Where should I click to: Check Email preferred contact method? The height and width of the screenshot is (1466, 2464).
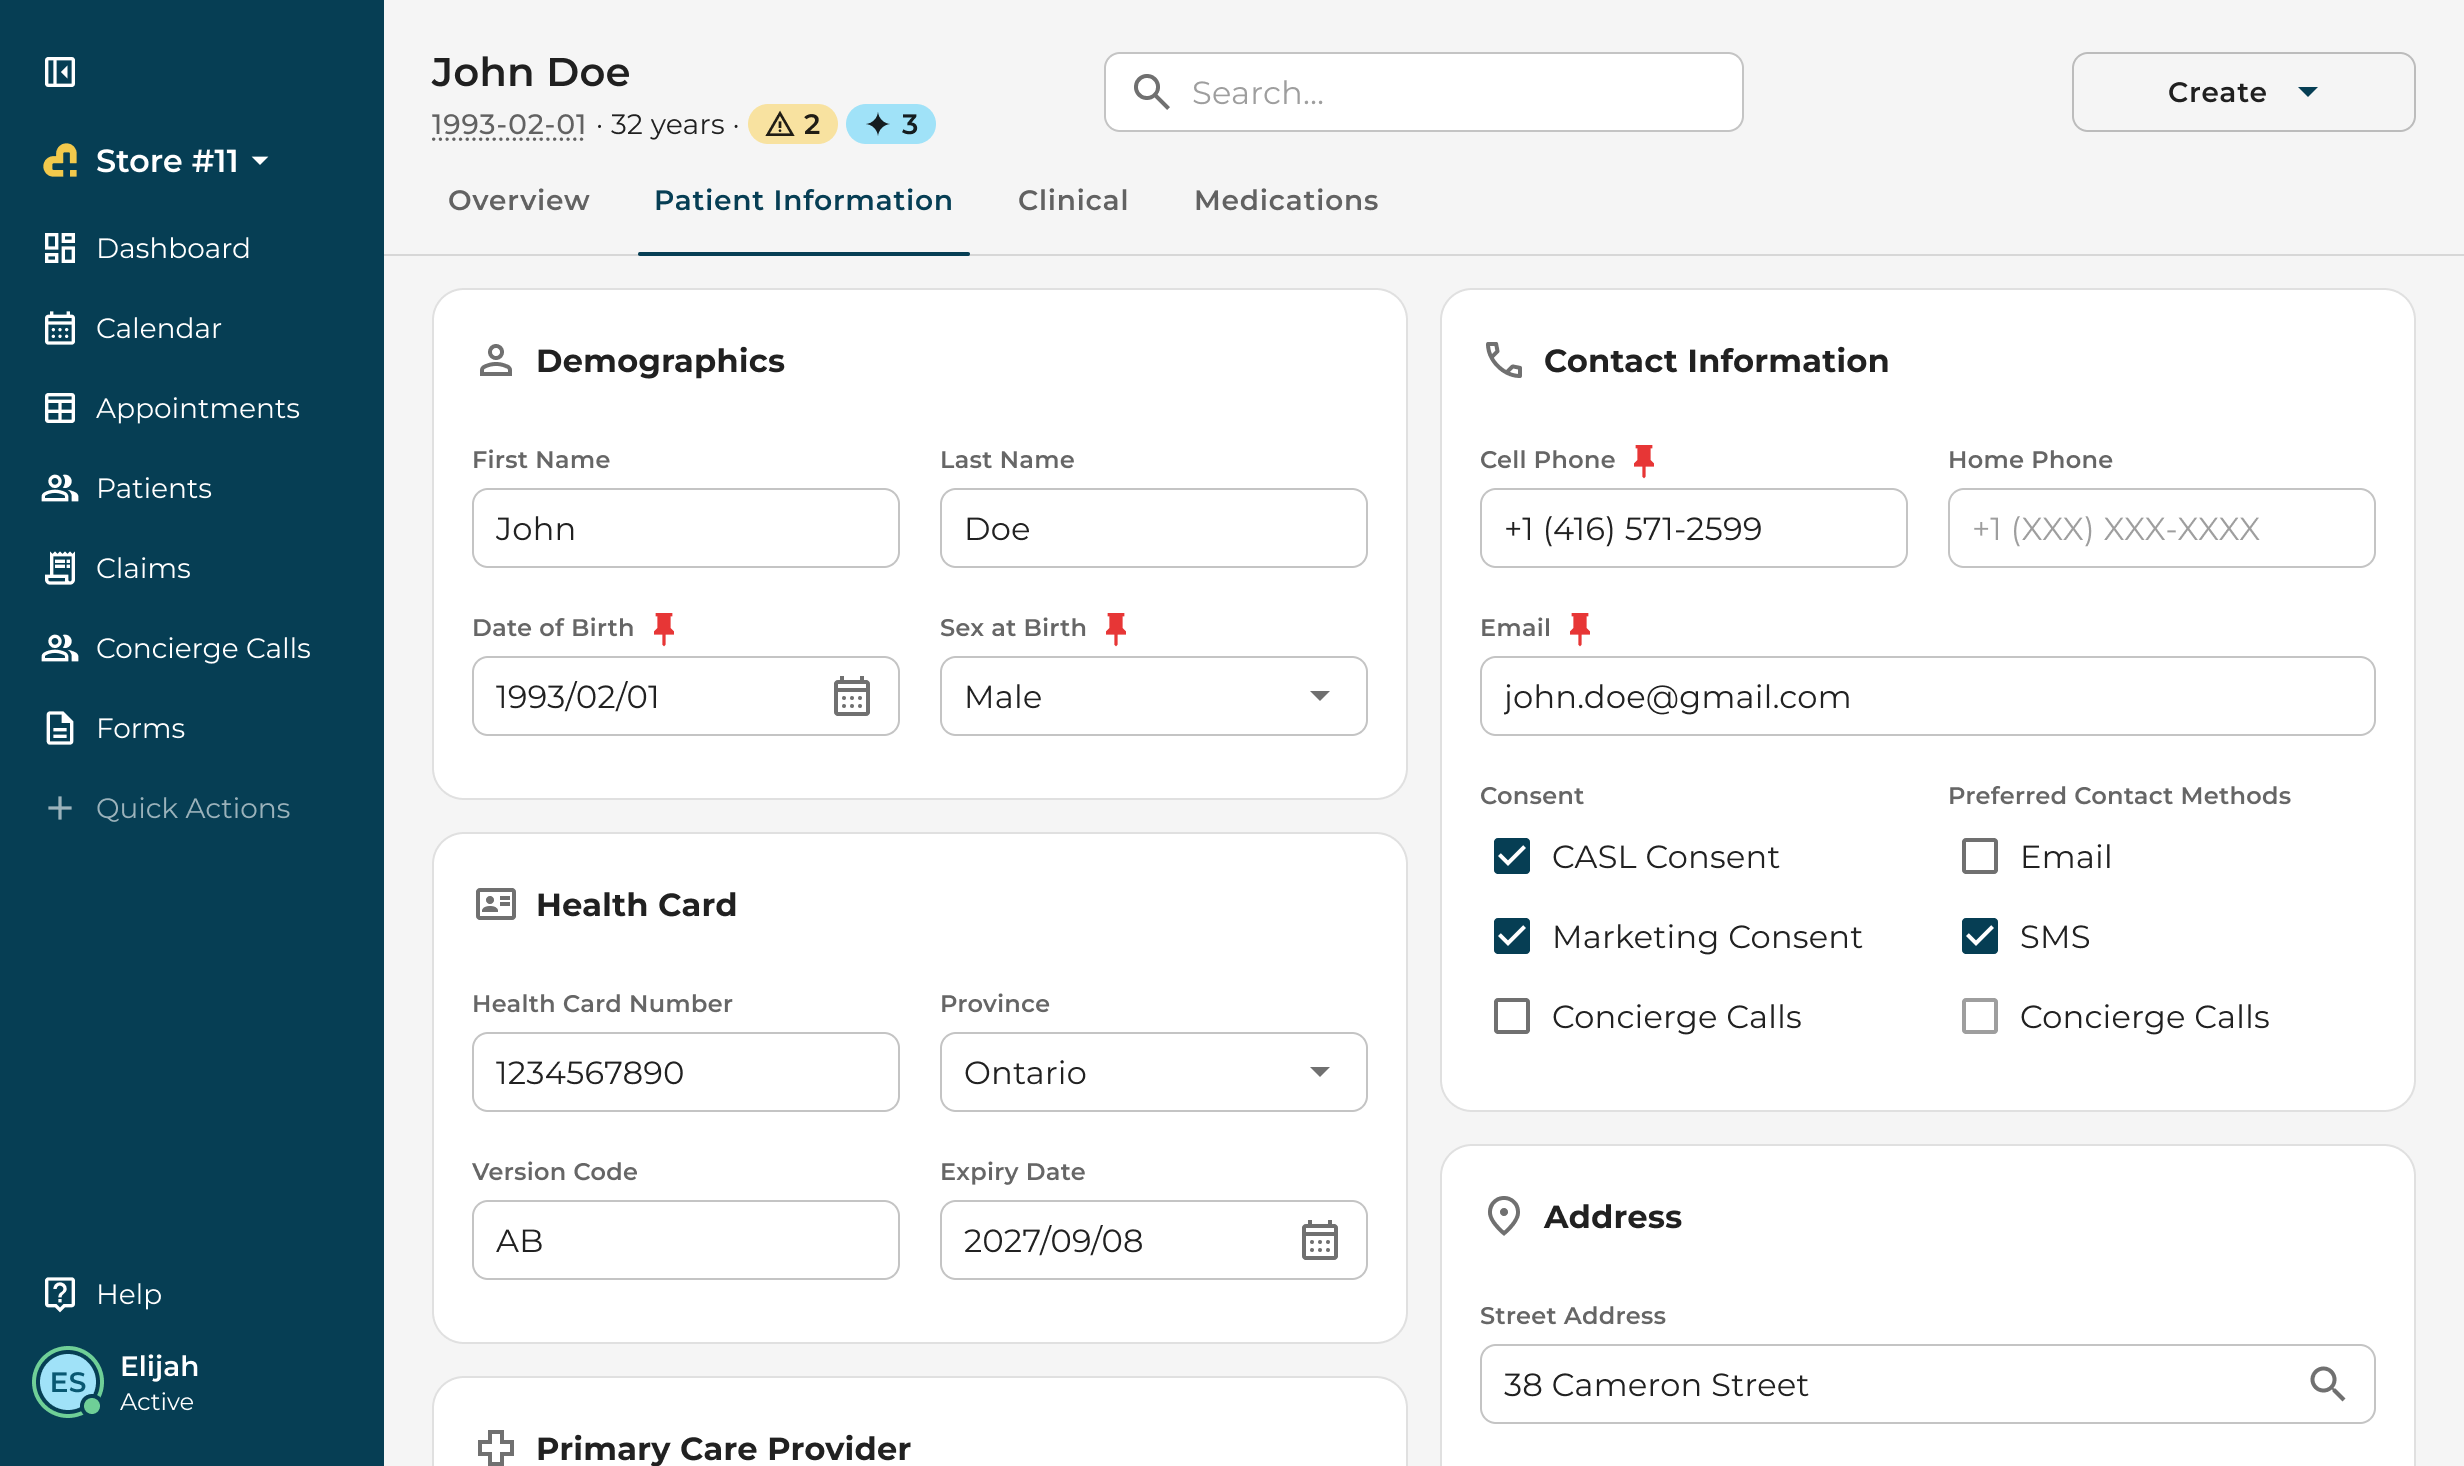(x=1980, y=856)
